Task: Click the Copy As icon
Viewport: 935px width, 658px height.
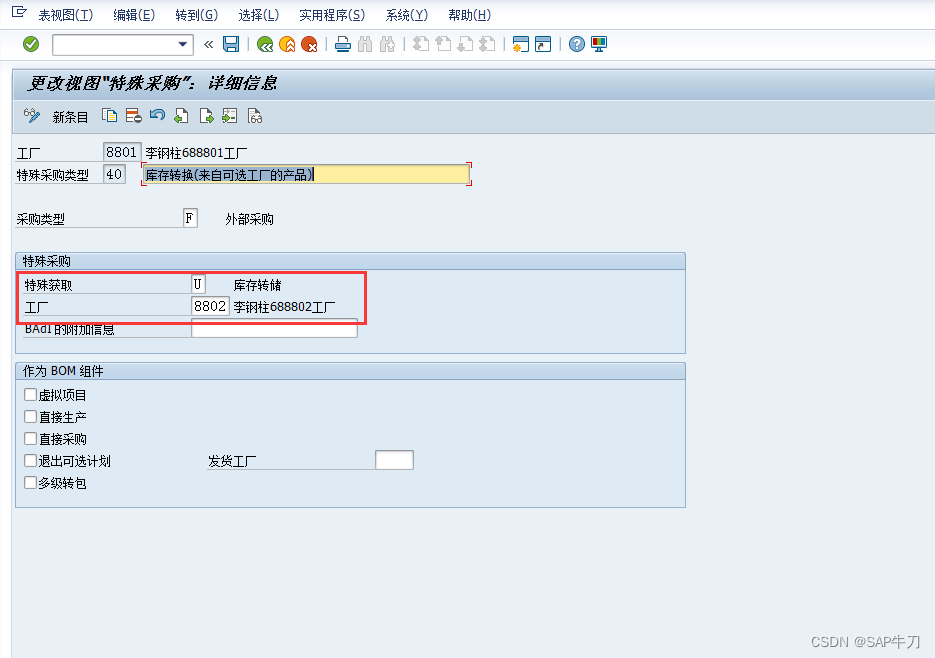Action: coord(109,116)
